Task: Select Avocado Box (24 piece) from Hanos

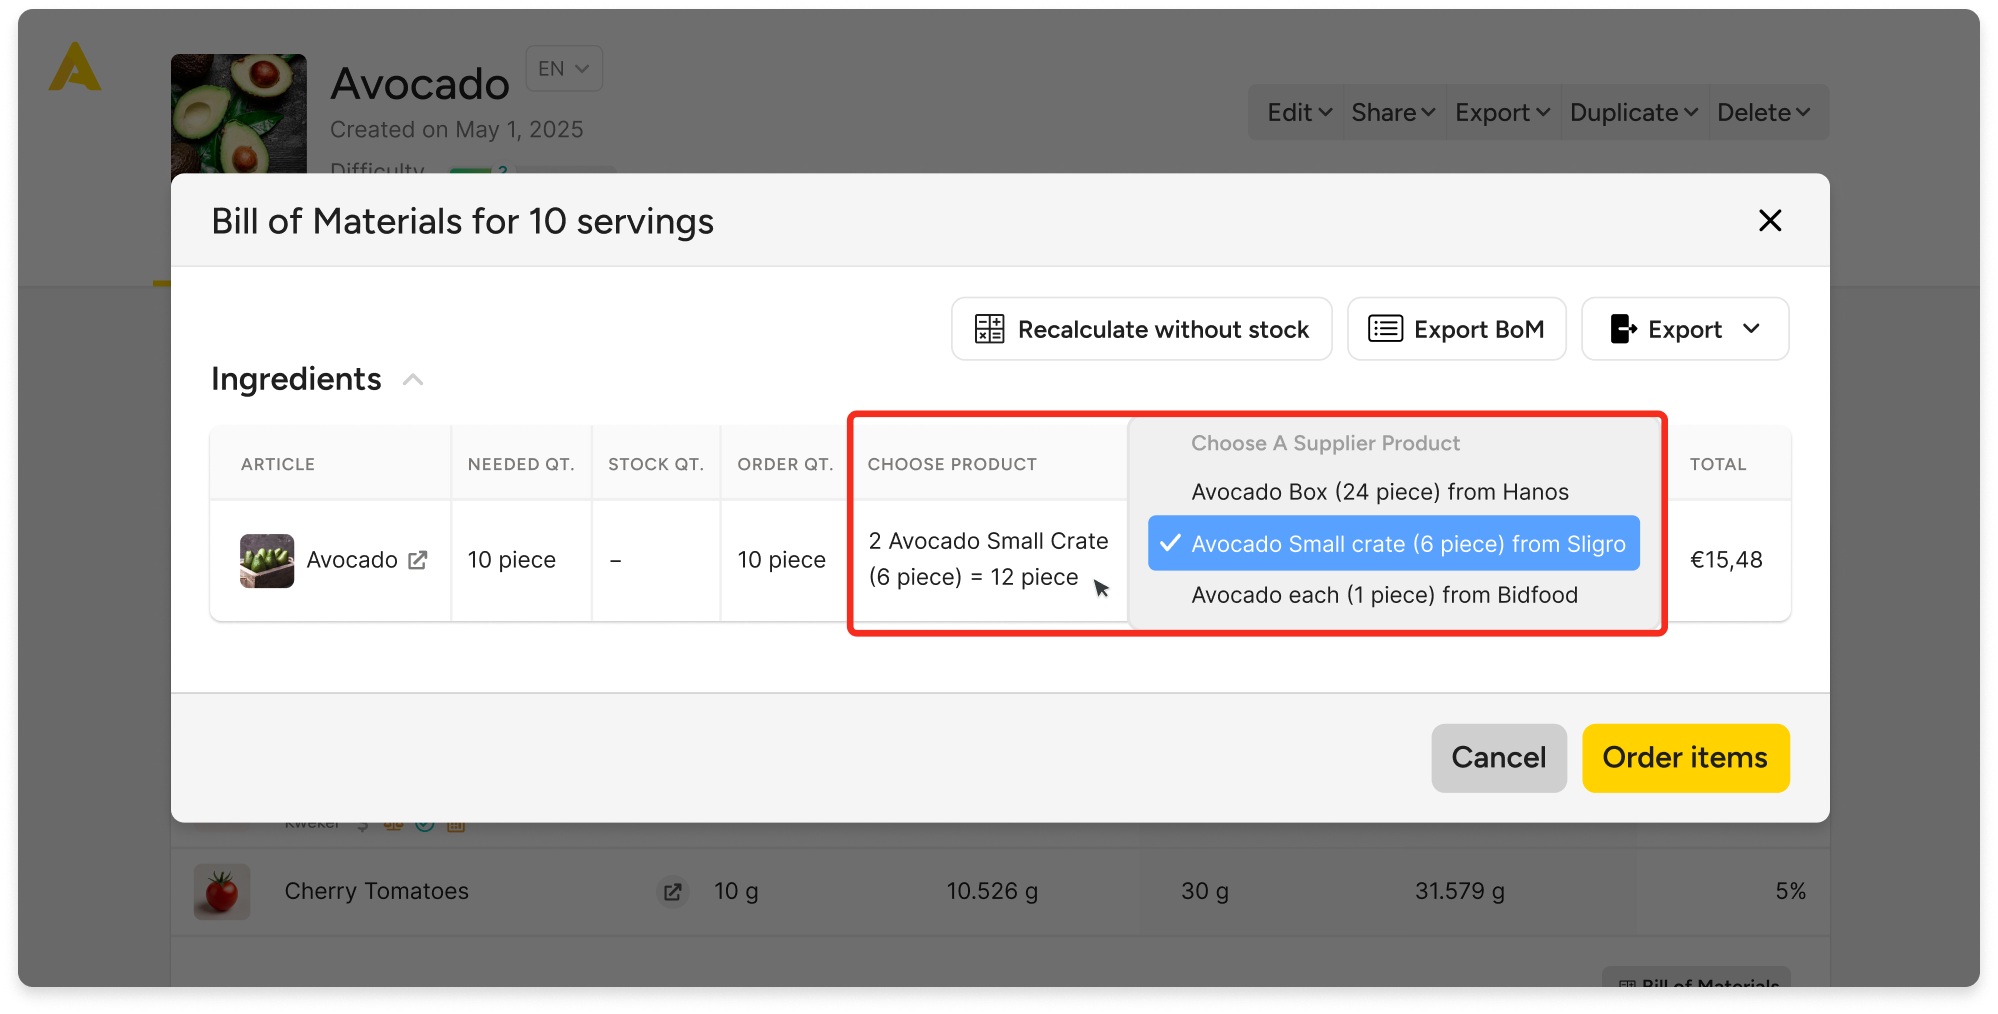Action: point(1380,492)
